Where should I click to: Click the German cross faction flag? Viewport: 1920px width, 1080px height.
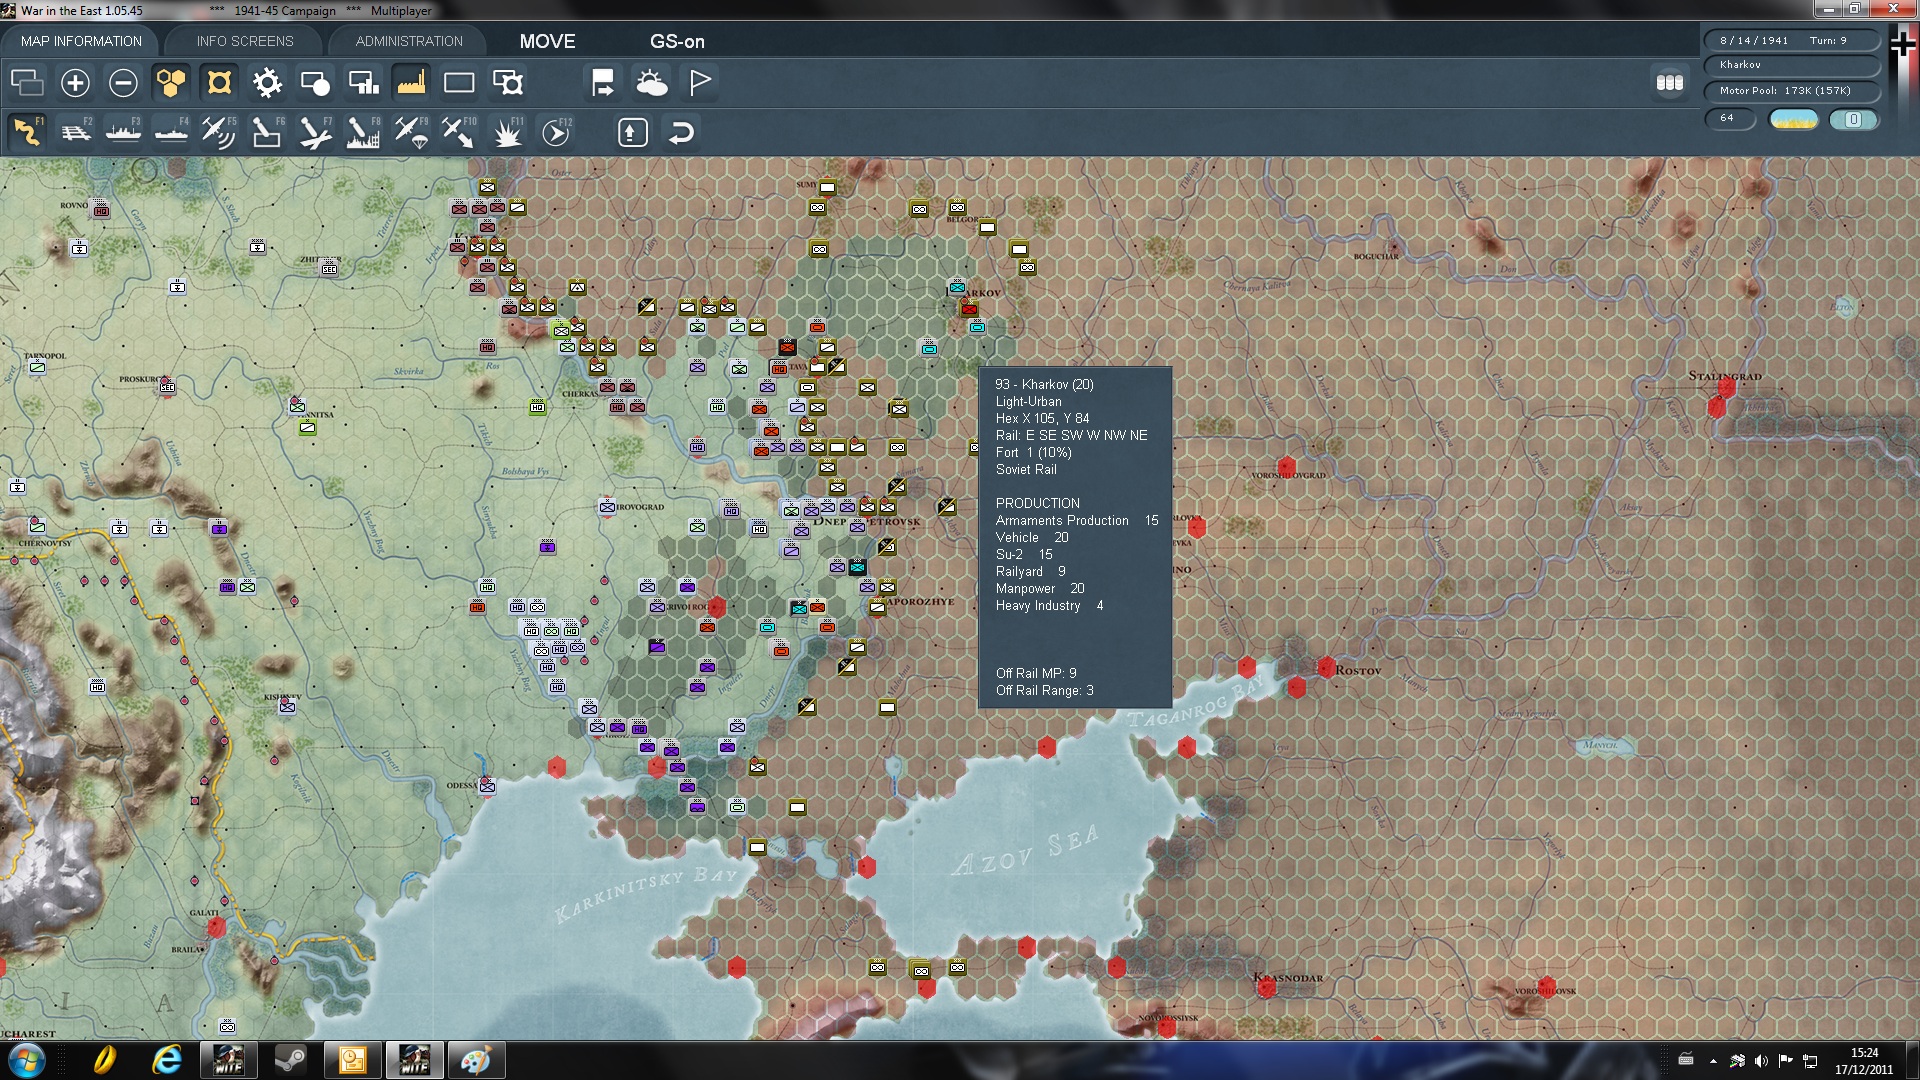(x=1903, y=45)
